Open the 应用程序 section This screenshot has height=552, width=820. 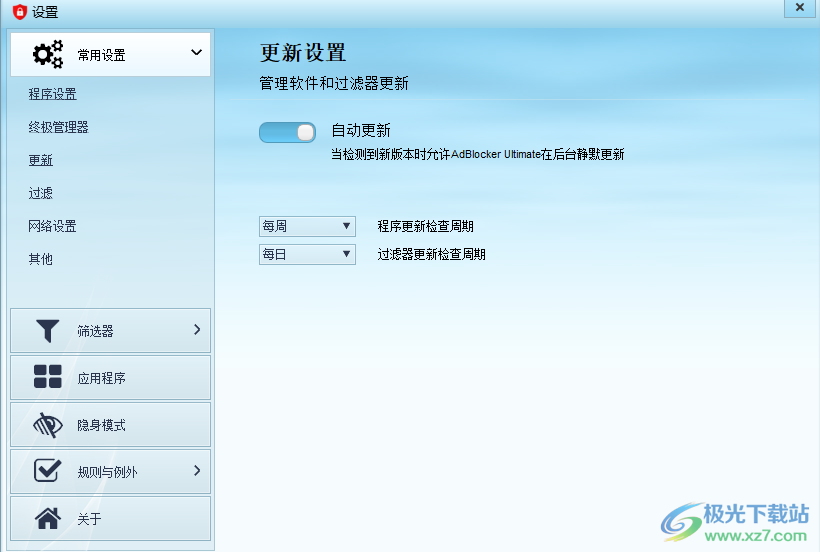point(110,377)
